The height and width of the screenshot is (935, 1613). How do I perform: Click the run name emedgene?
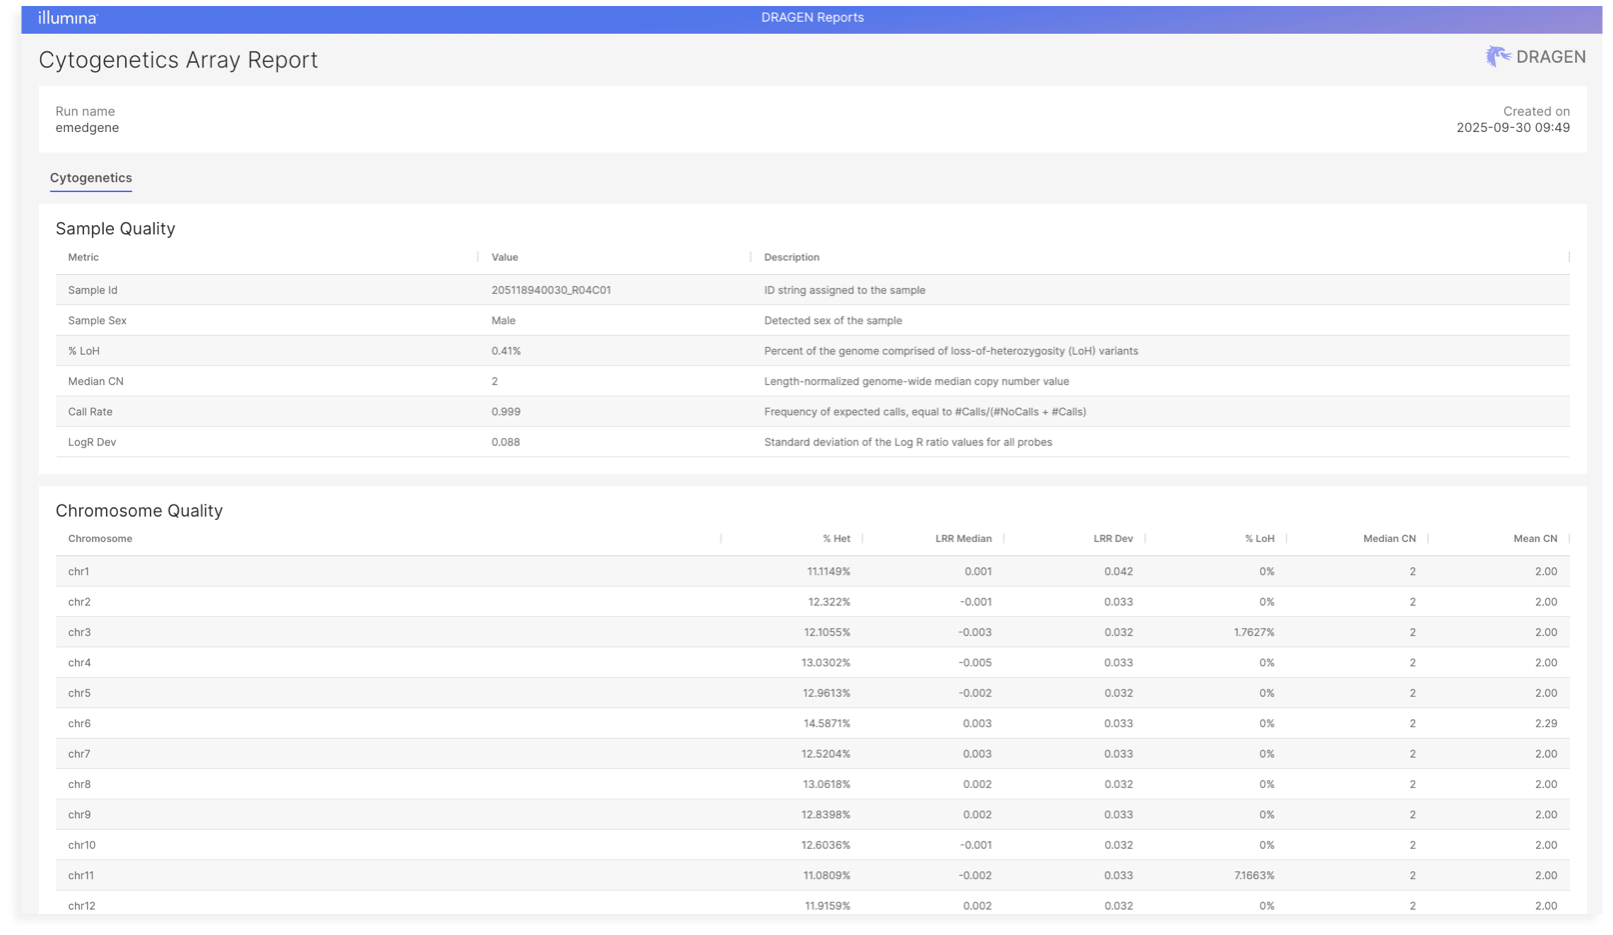[x=87, y=128]
